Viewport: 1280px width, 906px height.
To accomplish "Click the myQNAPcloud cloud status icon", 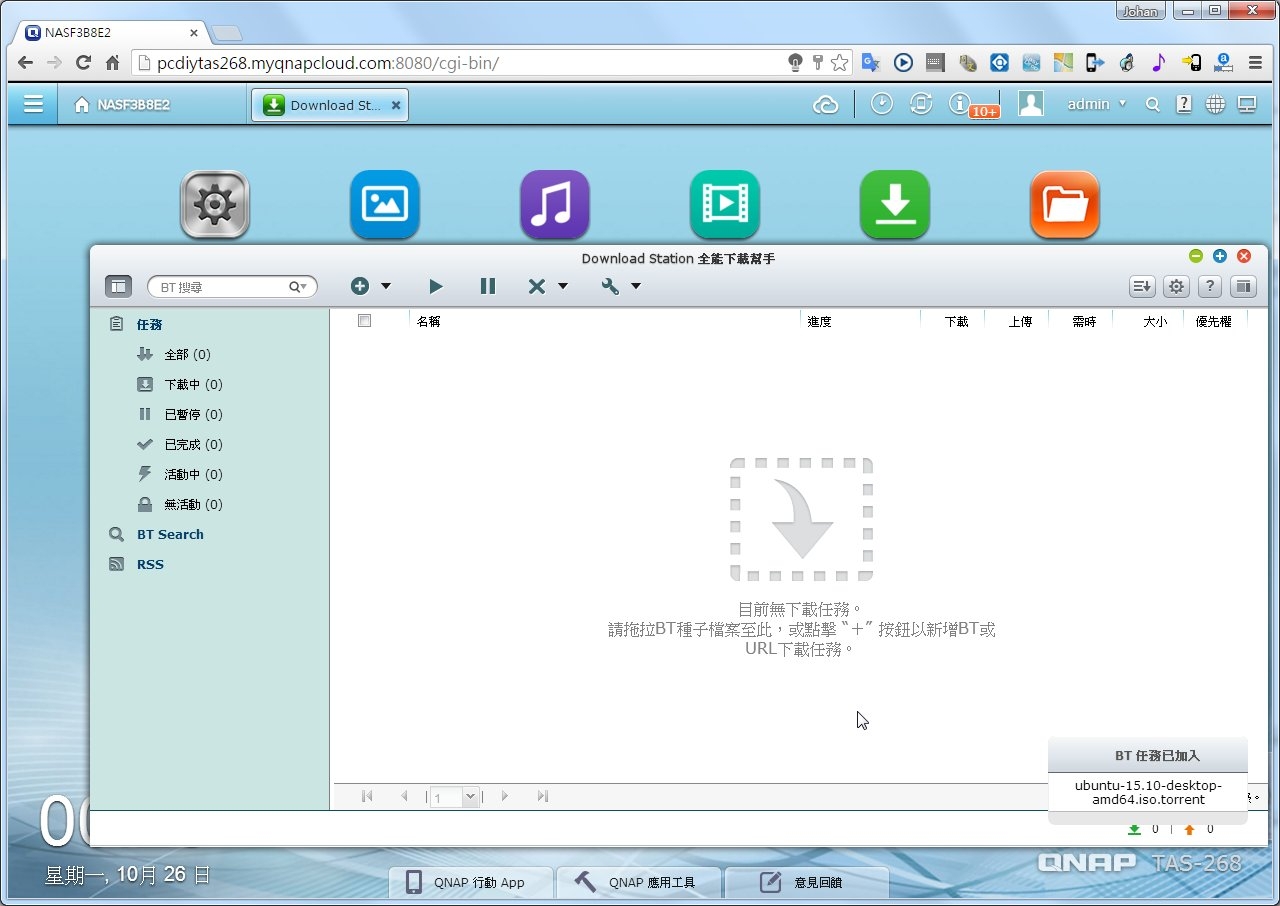I will pos(826,104).
